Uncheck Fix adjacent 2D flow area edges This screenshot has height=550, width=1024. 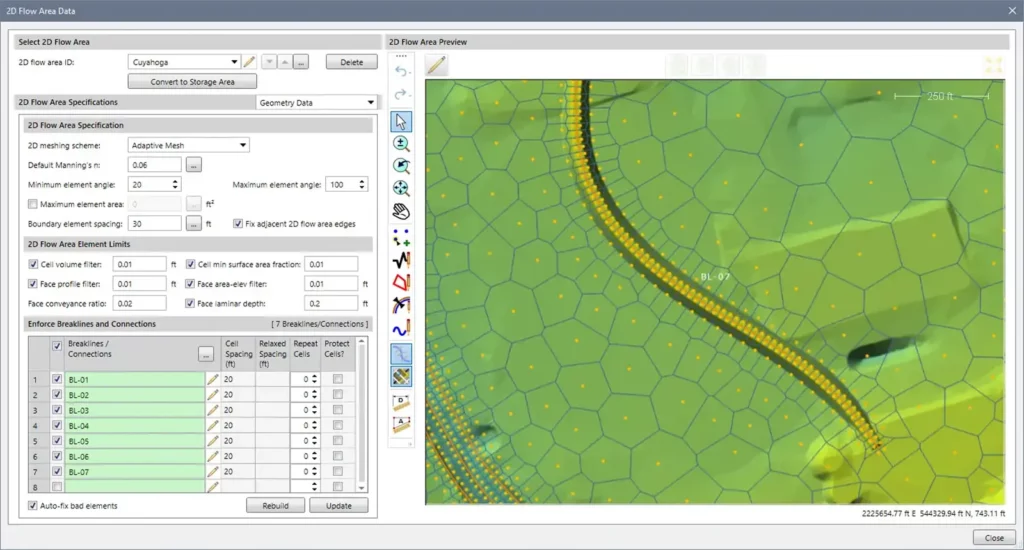pyautogui.click(x=237, y=224)
